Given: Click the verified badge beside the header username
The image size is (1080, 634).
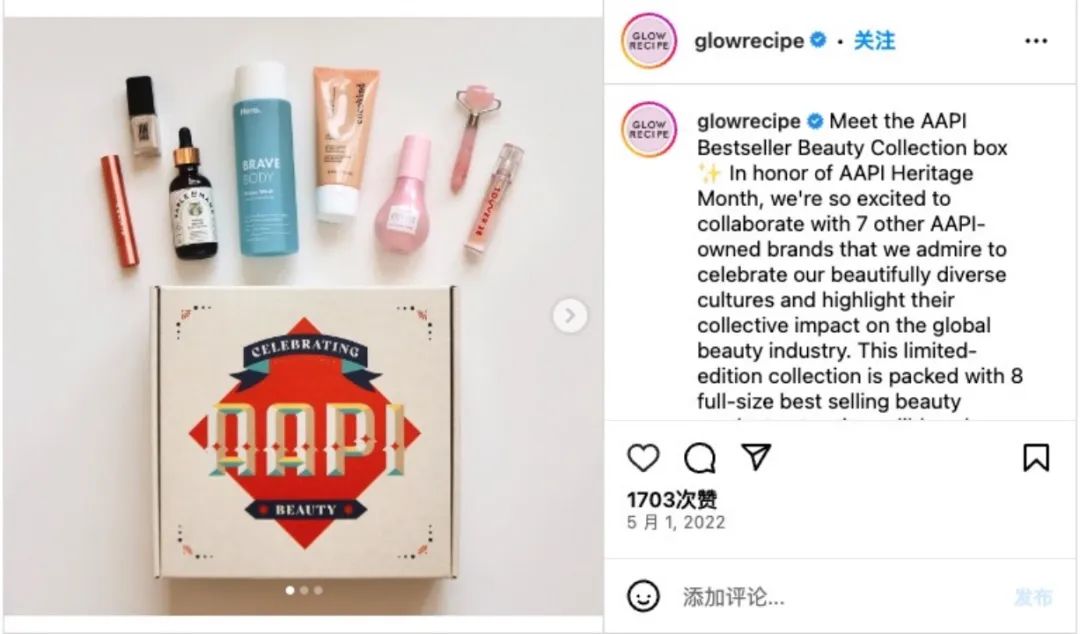Looking at the screenshot, I should (x=818, y=40).
